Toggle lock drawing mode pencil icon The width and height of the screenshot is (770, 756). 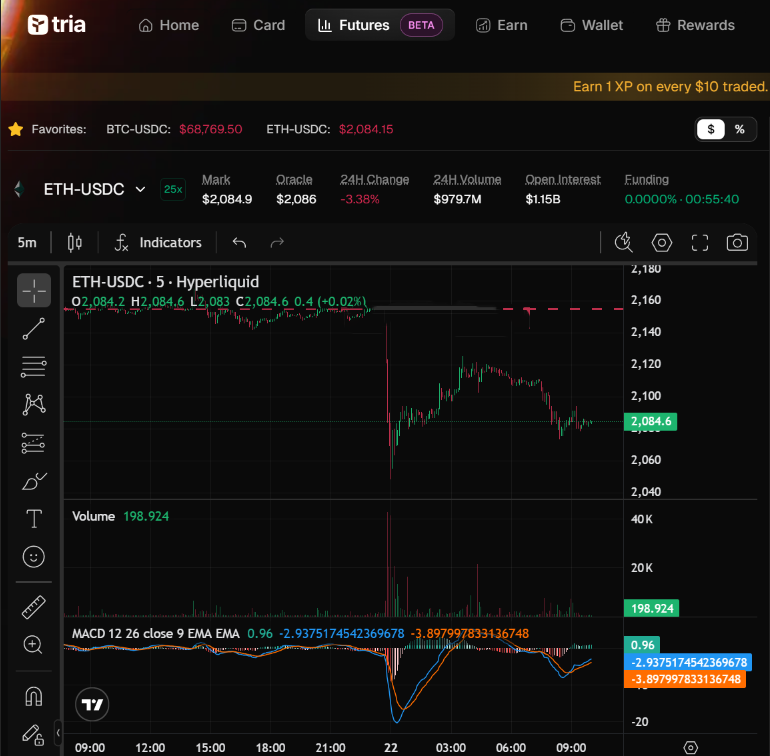34,735
